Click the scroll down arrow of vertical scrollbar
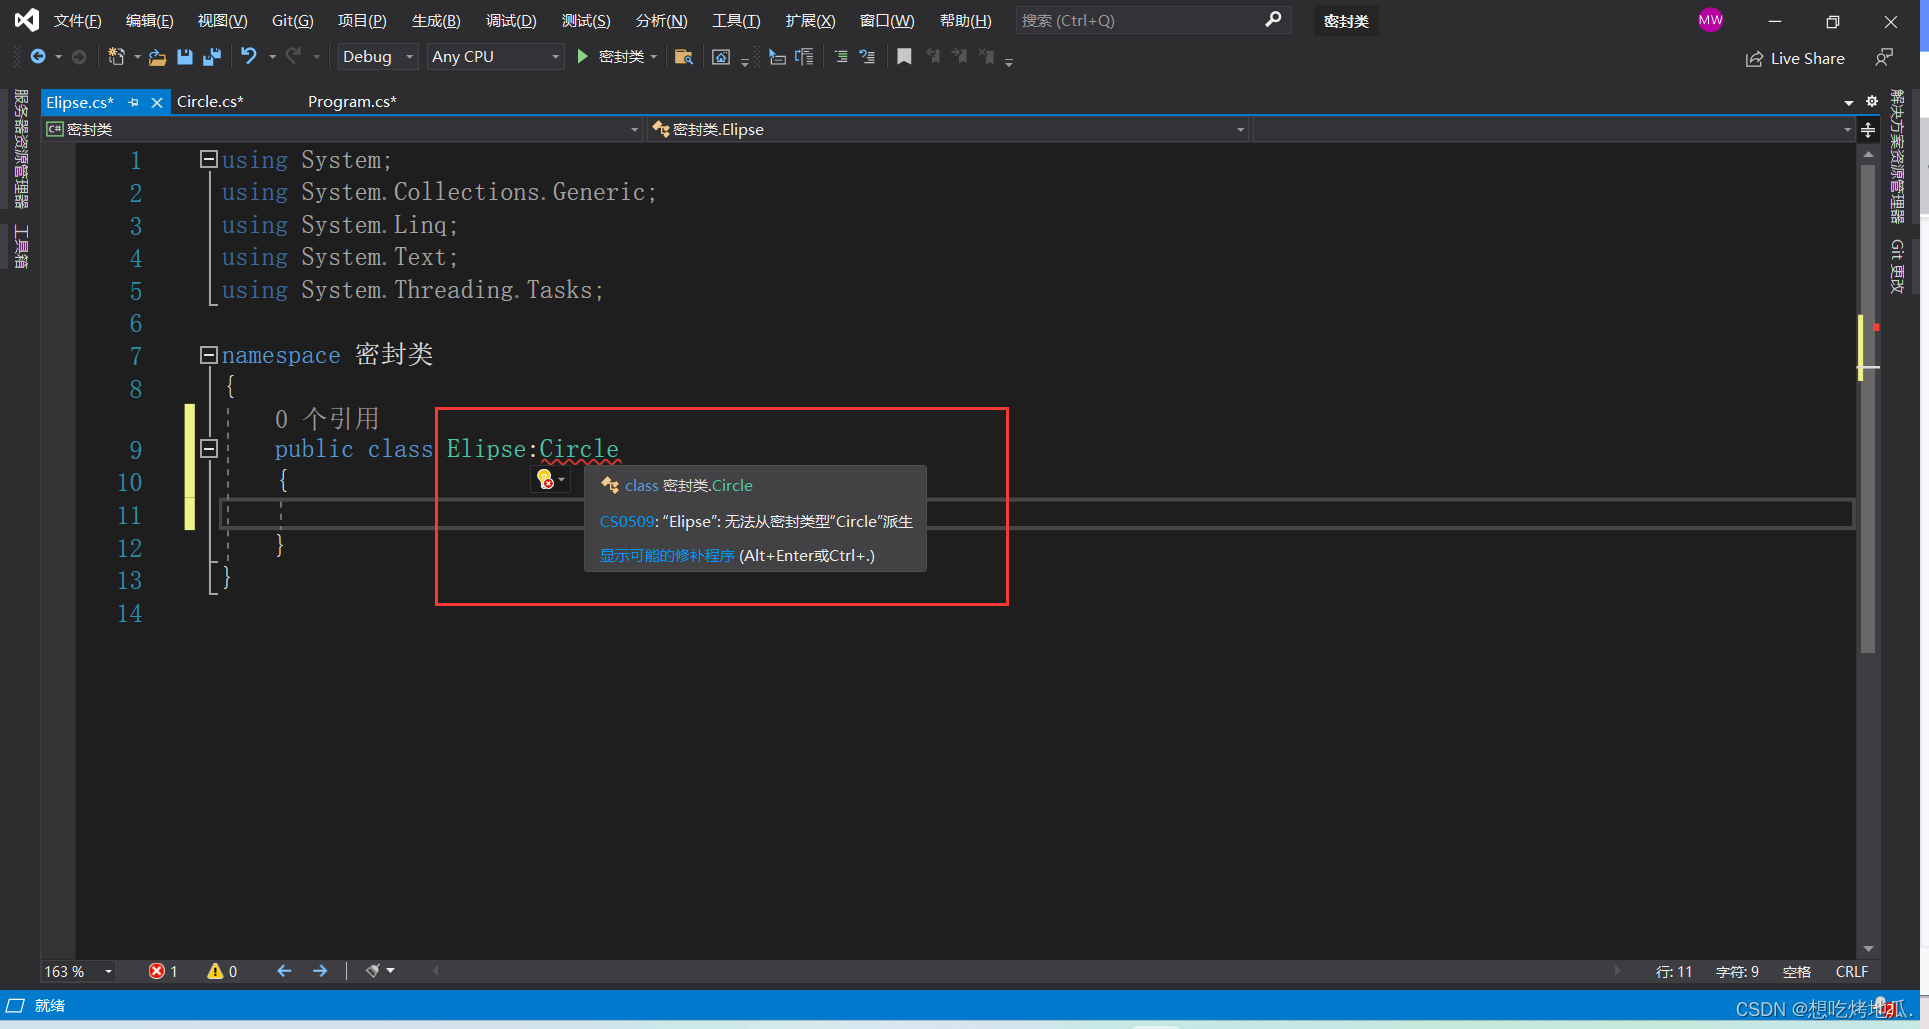Screen dimensions: 1929x1029 pos(1867,949)
